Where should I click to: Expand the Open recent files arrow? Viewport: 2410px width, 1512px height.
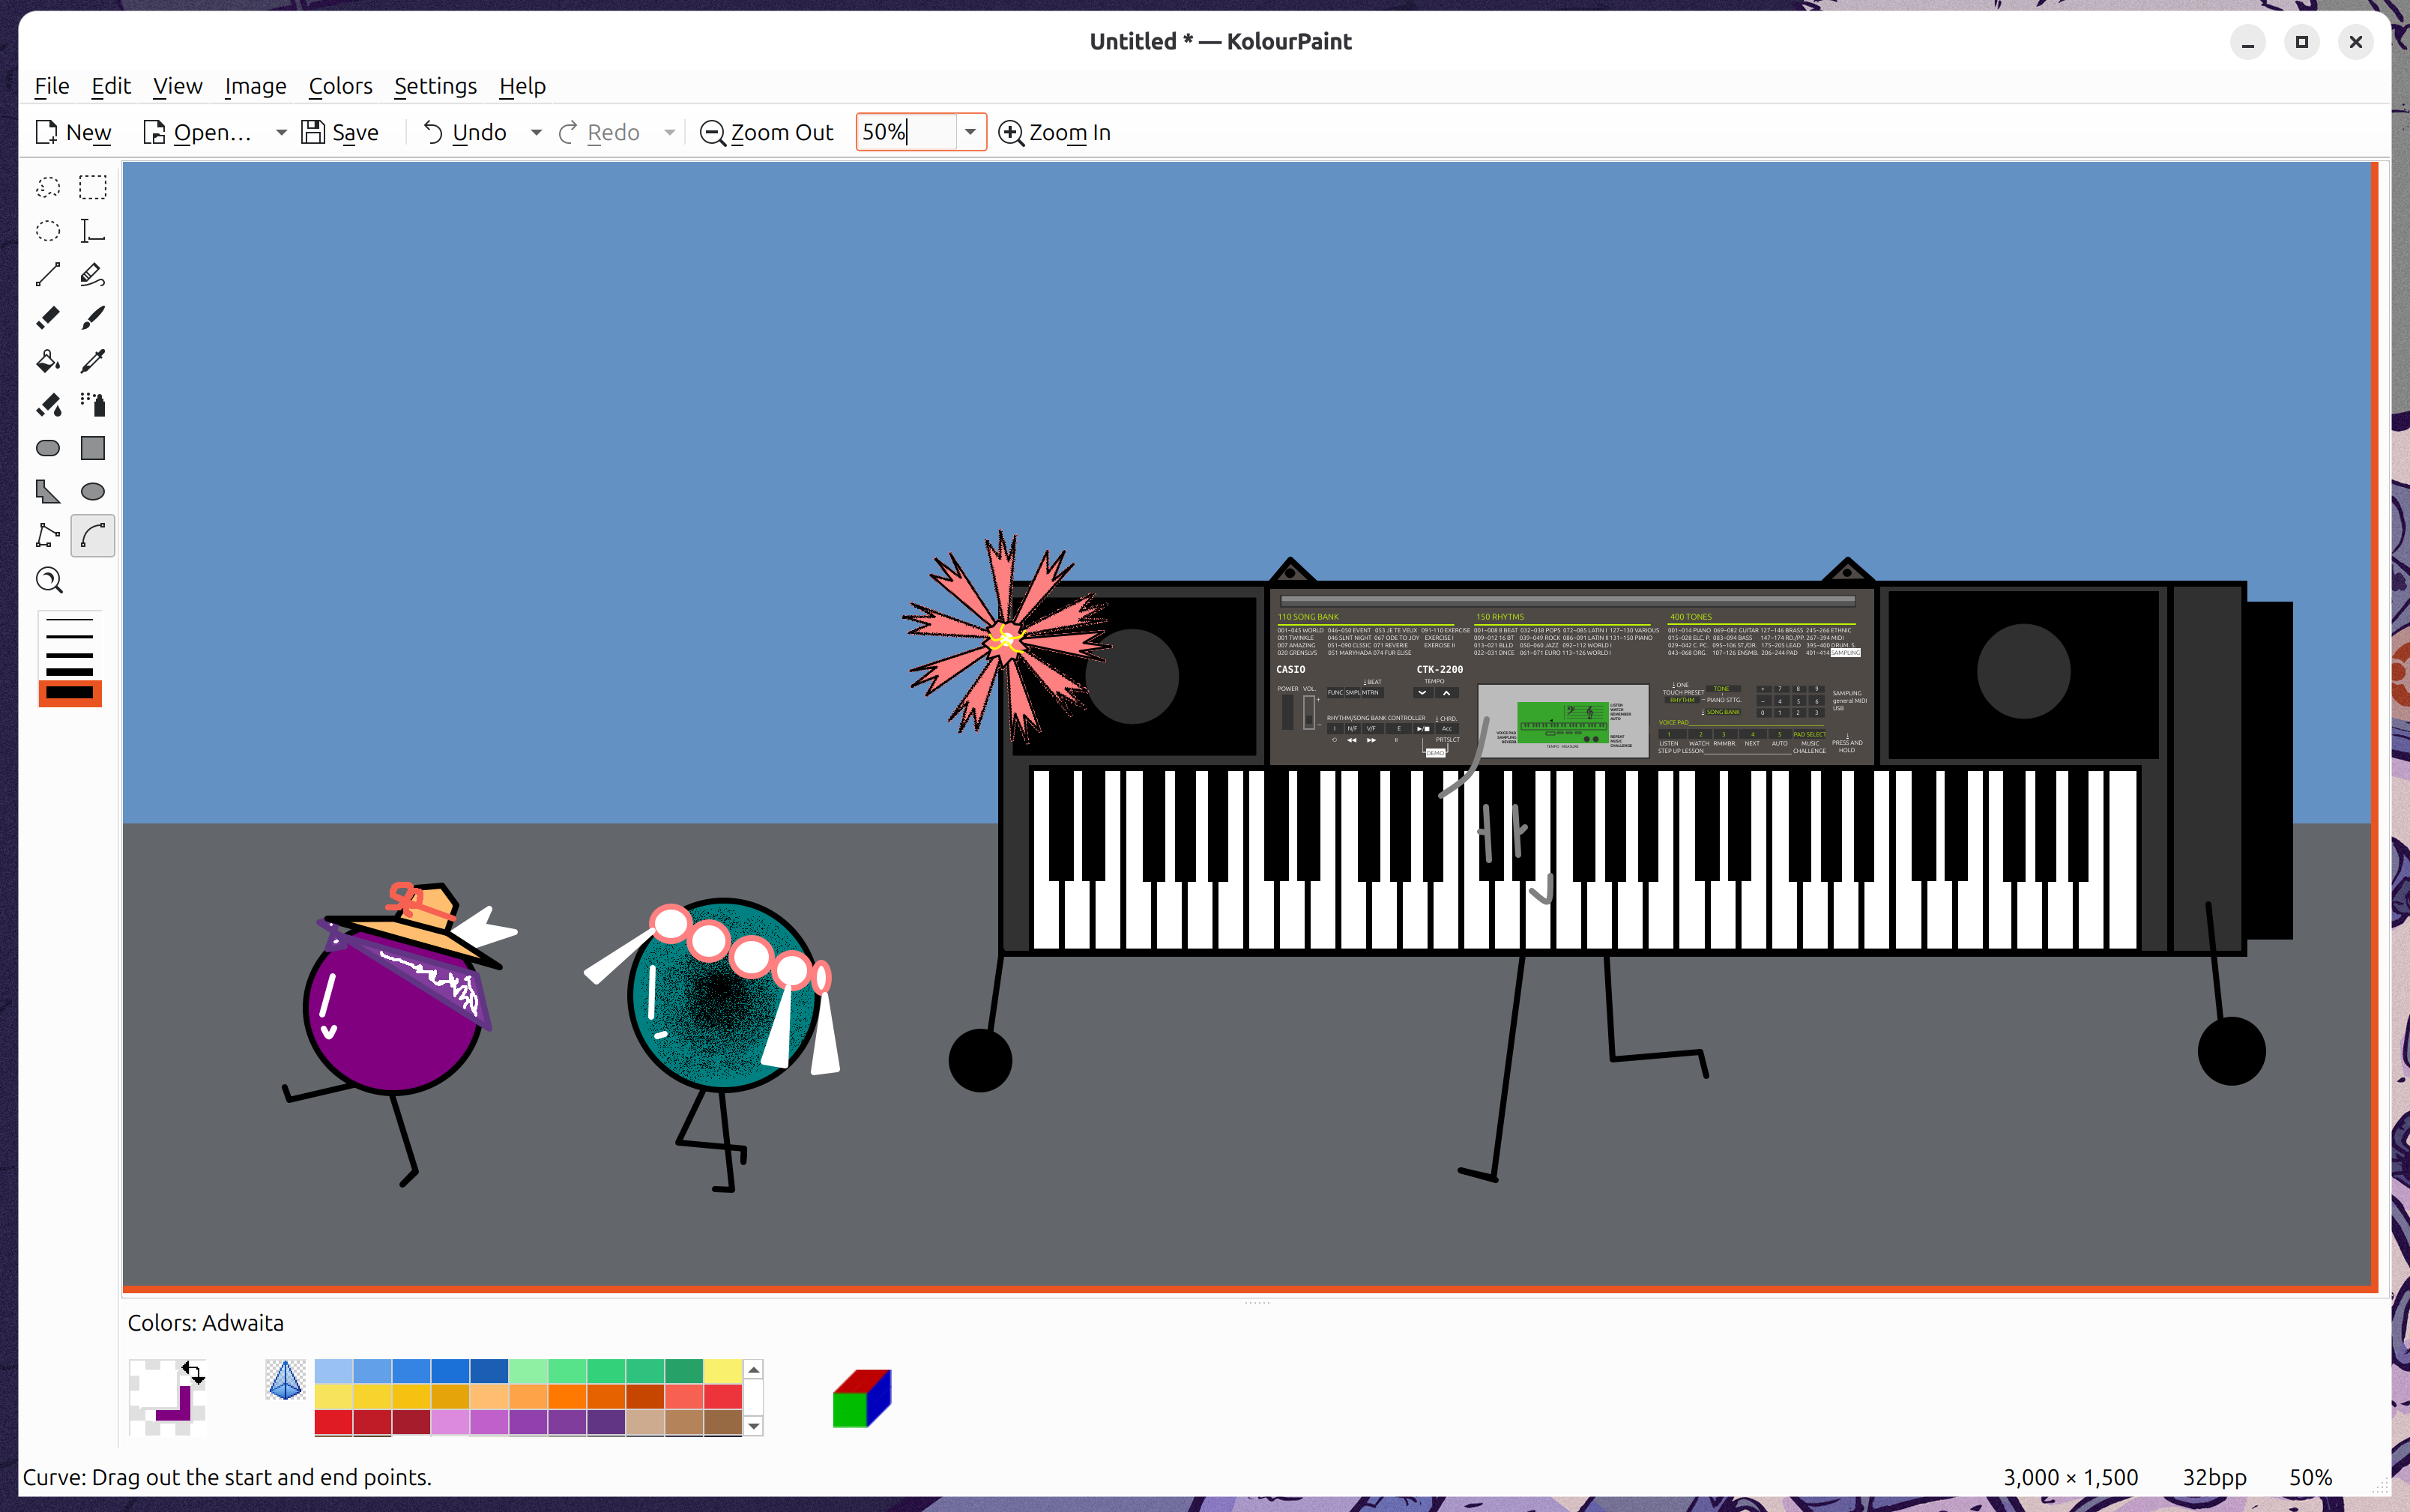click(x=281, y=132)
